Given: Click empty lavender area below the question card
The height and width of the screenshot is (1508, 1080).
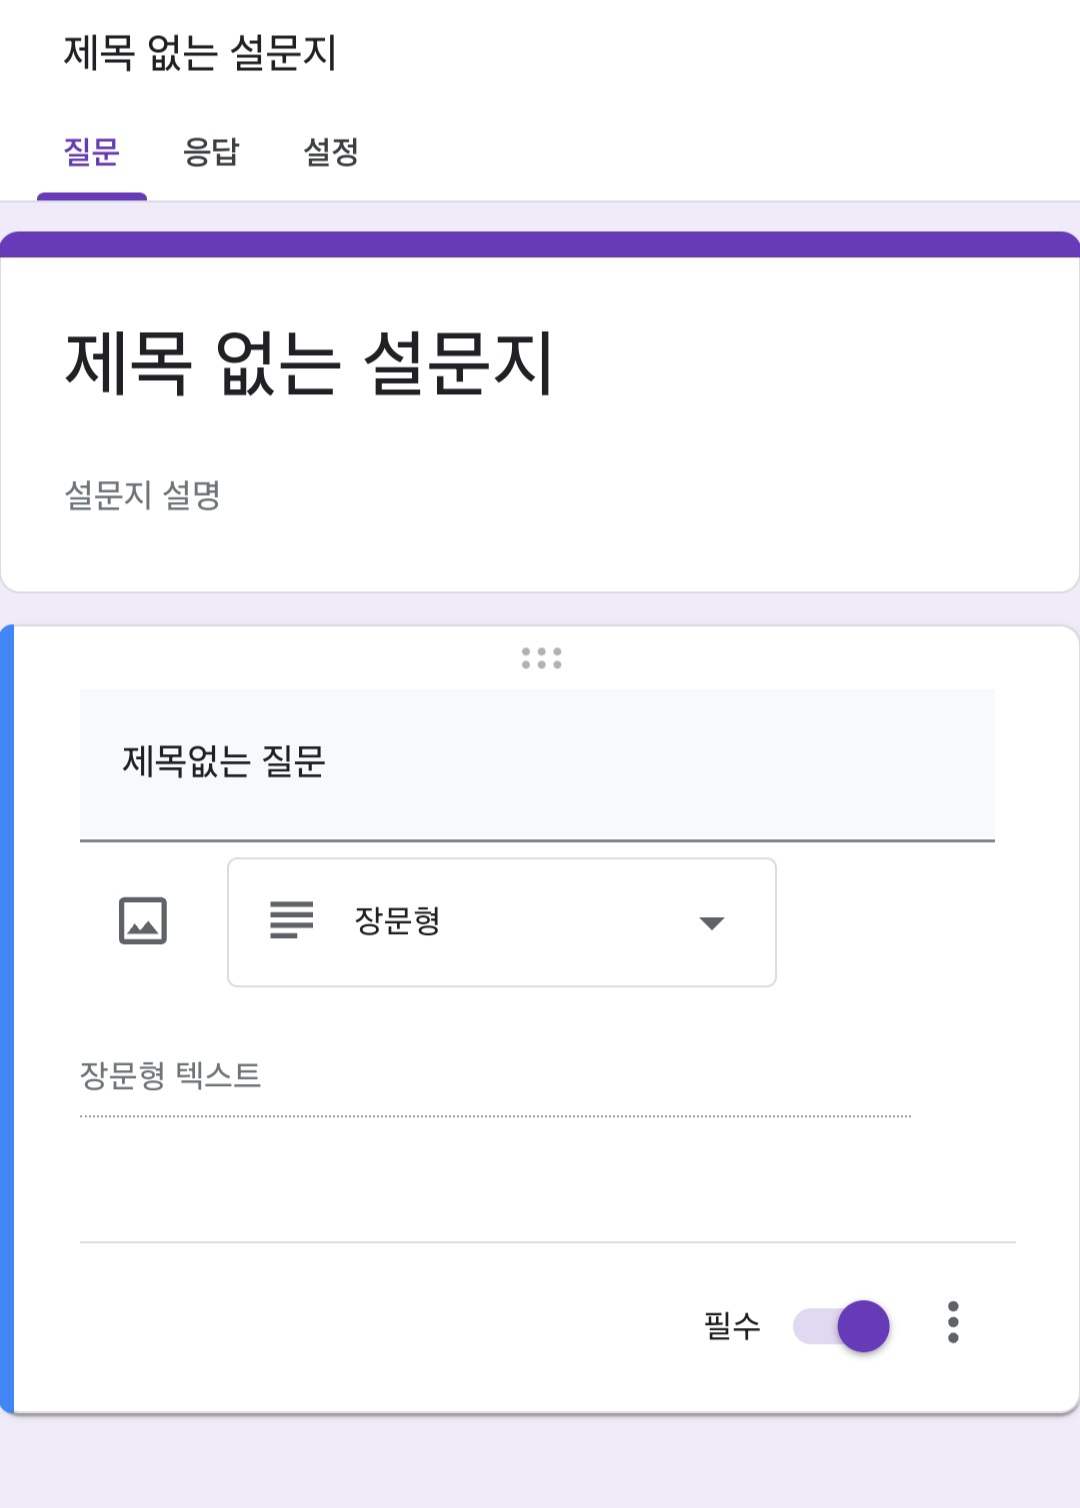Looking at the screenshot, I should tap(540, 1462).
